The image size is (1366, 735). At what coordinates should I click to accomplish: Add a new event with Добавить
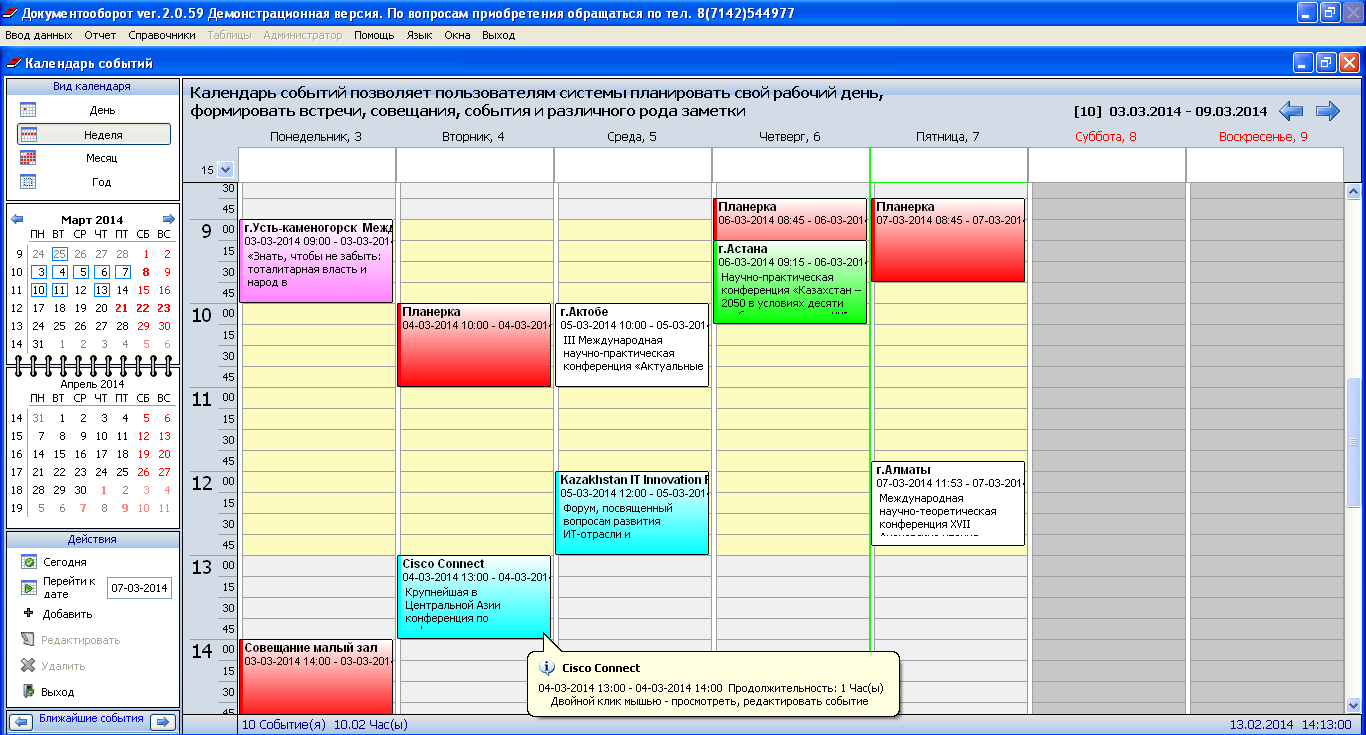pos(67,614)
